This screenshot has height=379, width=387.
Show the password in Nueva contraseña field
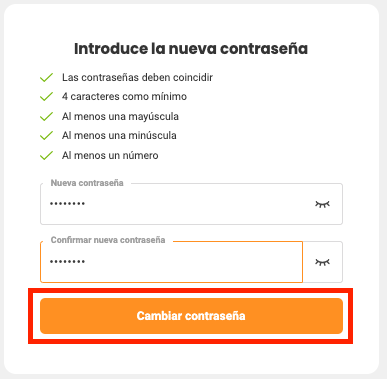(x=322, y=204)
